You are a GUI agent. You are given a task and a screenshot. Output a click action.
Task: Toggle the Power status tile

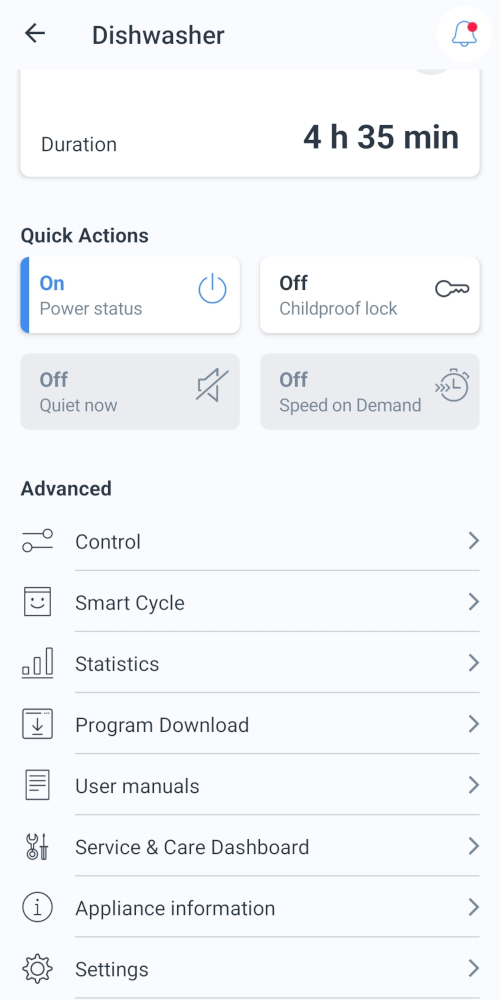[x=130, y=295]
